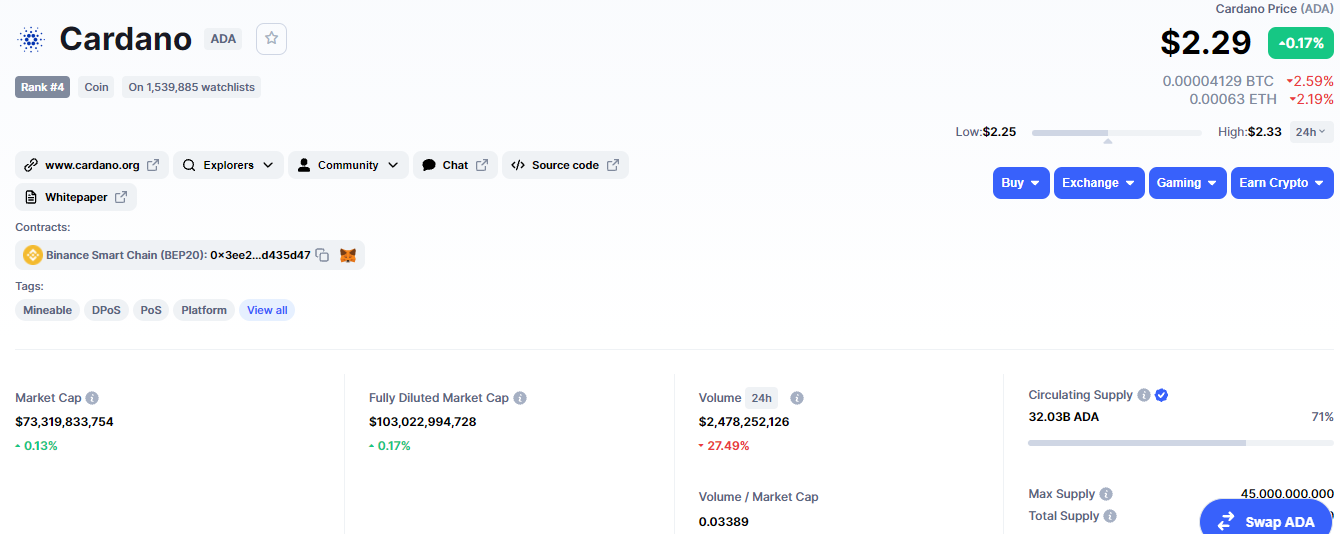Open the Chat link
This screenshot has height=534, width=1340.
(455, 165)
